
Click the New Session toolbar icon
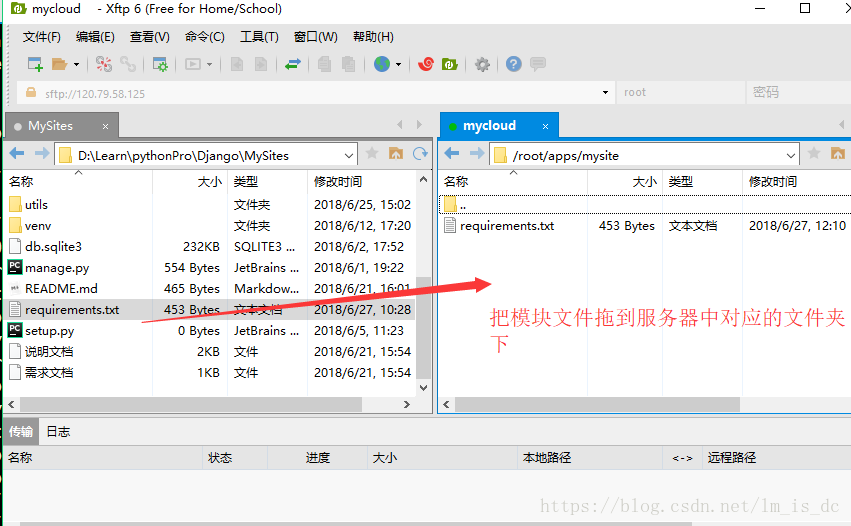[35, 64]
